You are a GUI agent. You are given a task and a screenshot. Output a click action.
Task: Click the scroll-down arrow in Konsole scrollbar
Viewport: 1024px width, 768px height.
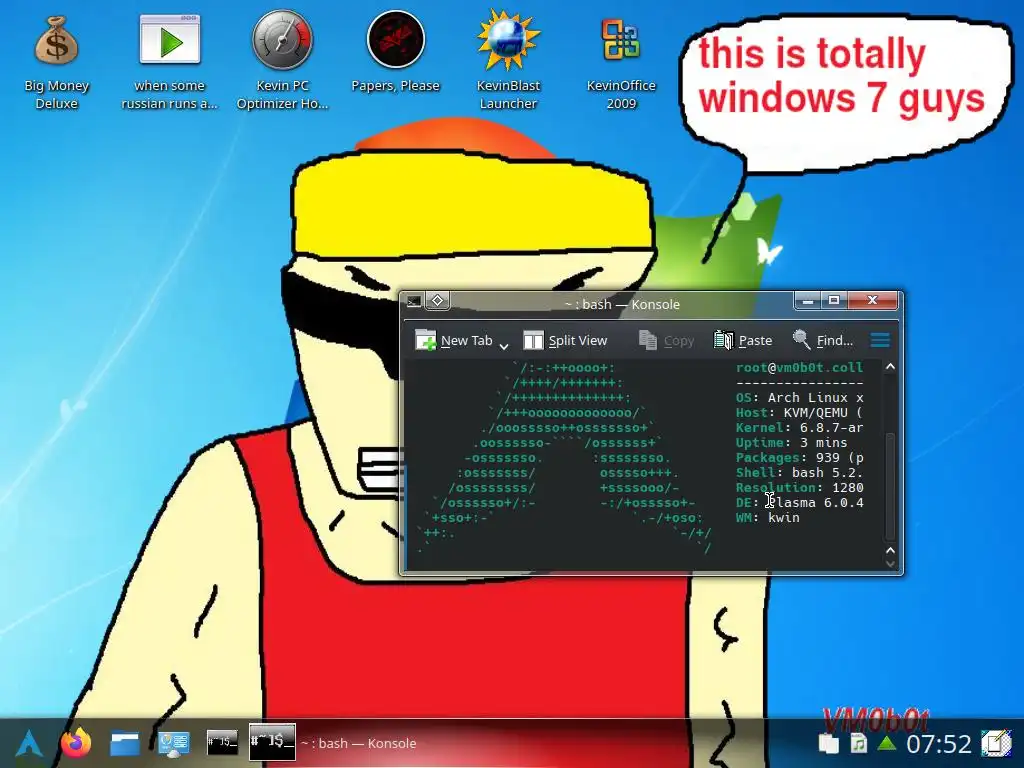point(889,564)
